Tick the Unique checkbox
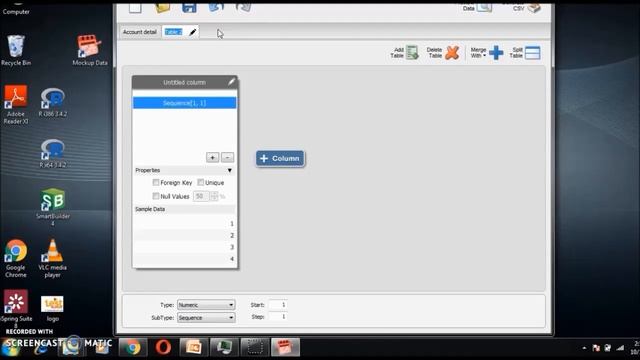This screenshot has height=360, width=640. click(200, 182)
